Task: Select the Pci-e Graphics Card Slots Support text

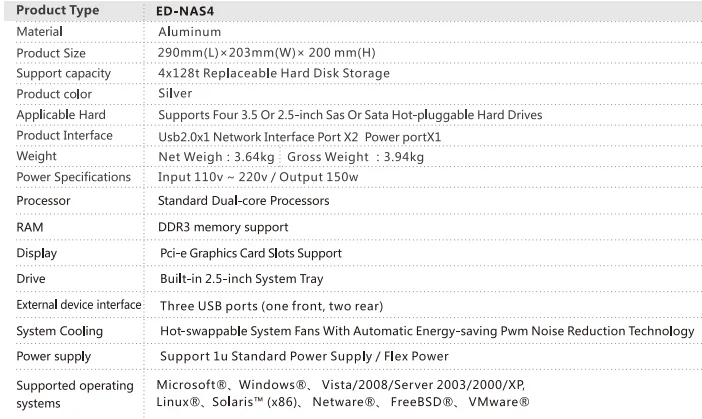Action: coord(250,253)
